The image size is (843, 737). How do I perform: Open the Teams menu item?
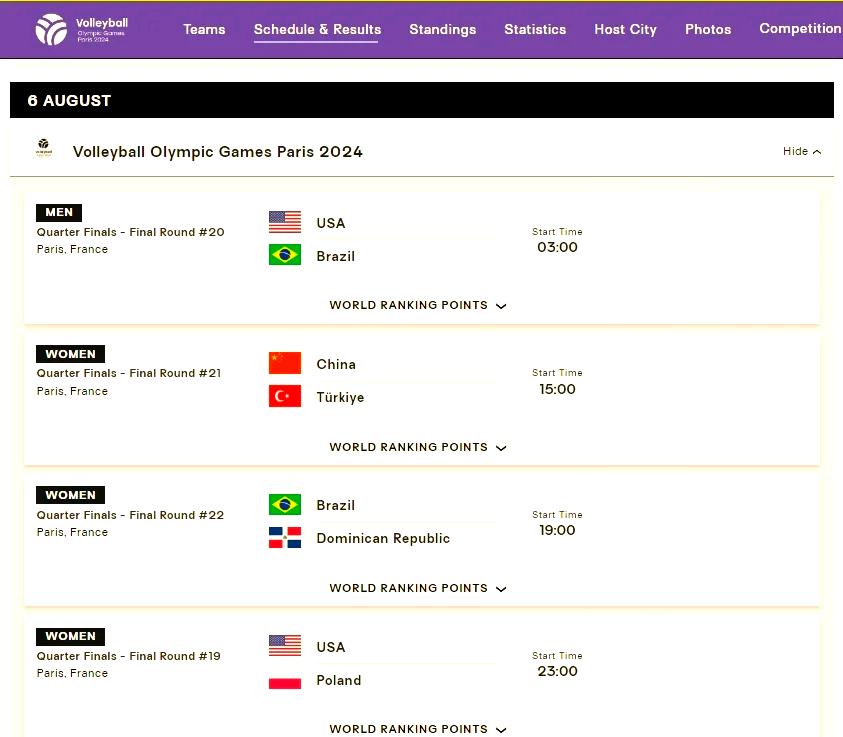click(x=204, y=30)
